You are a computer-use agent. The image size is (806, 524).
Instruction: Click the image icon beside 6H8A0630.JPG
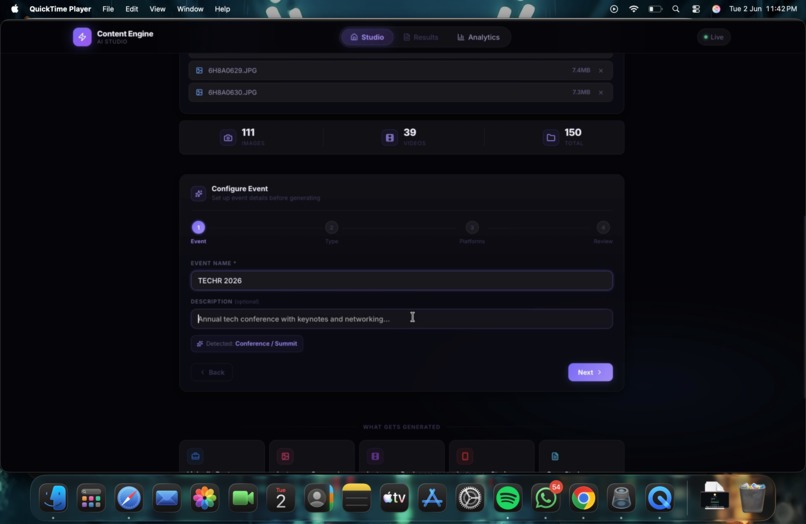(x=199, y=93)
